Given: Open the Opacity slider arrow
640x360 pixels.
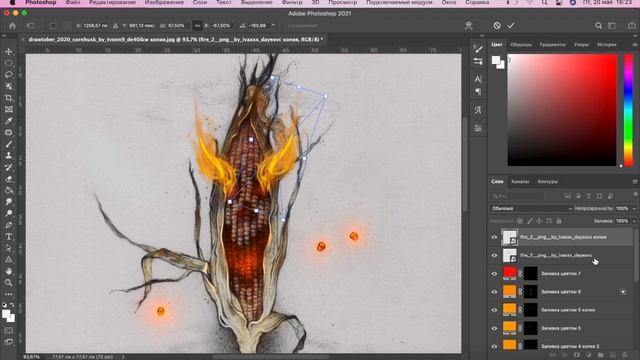Looking at the screenshot, I should [x=634, y=209].
